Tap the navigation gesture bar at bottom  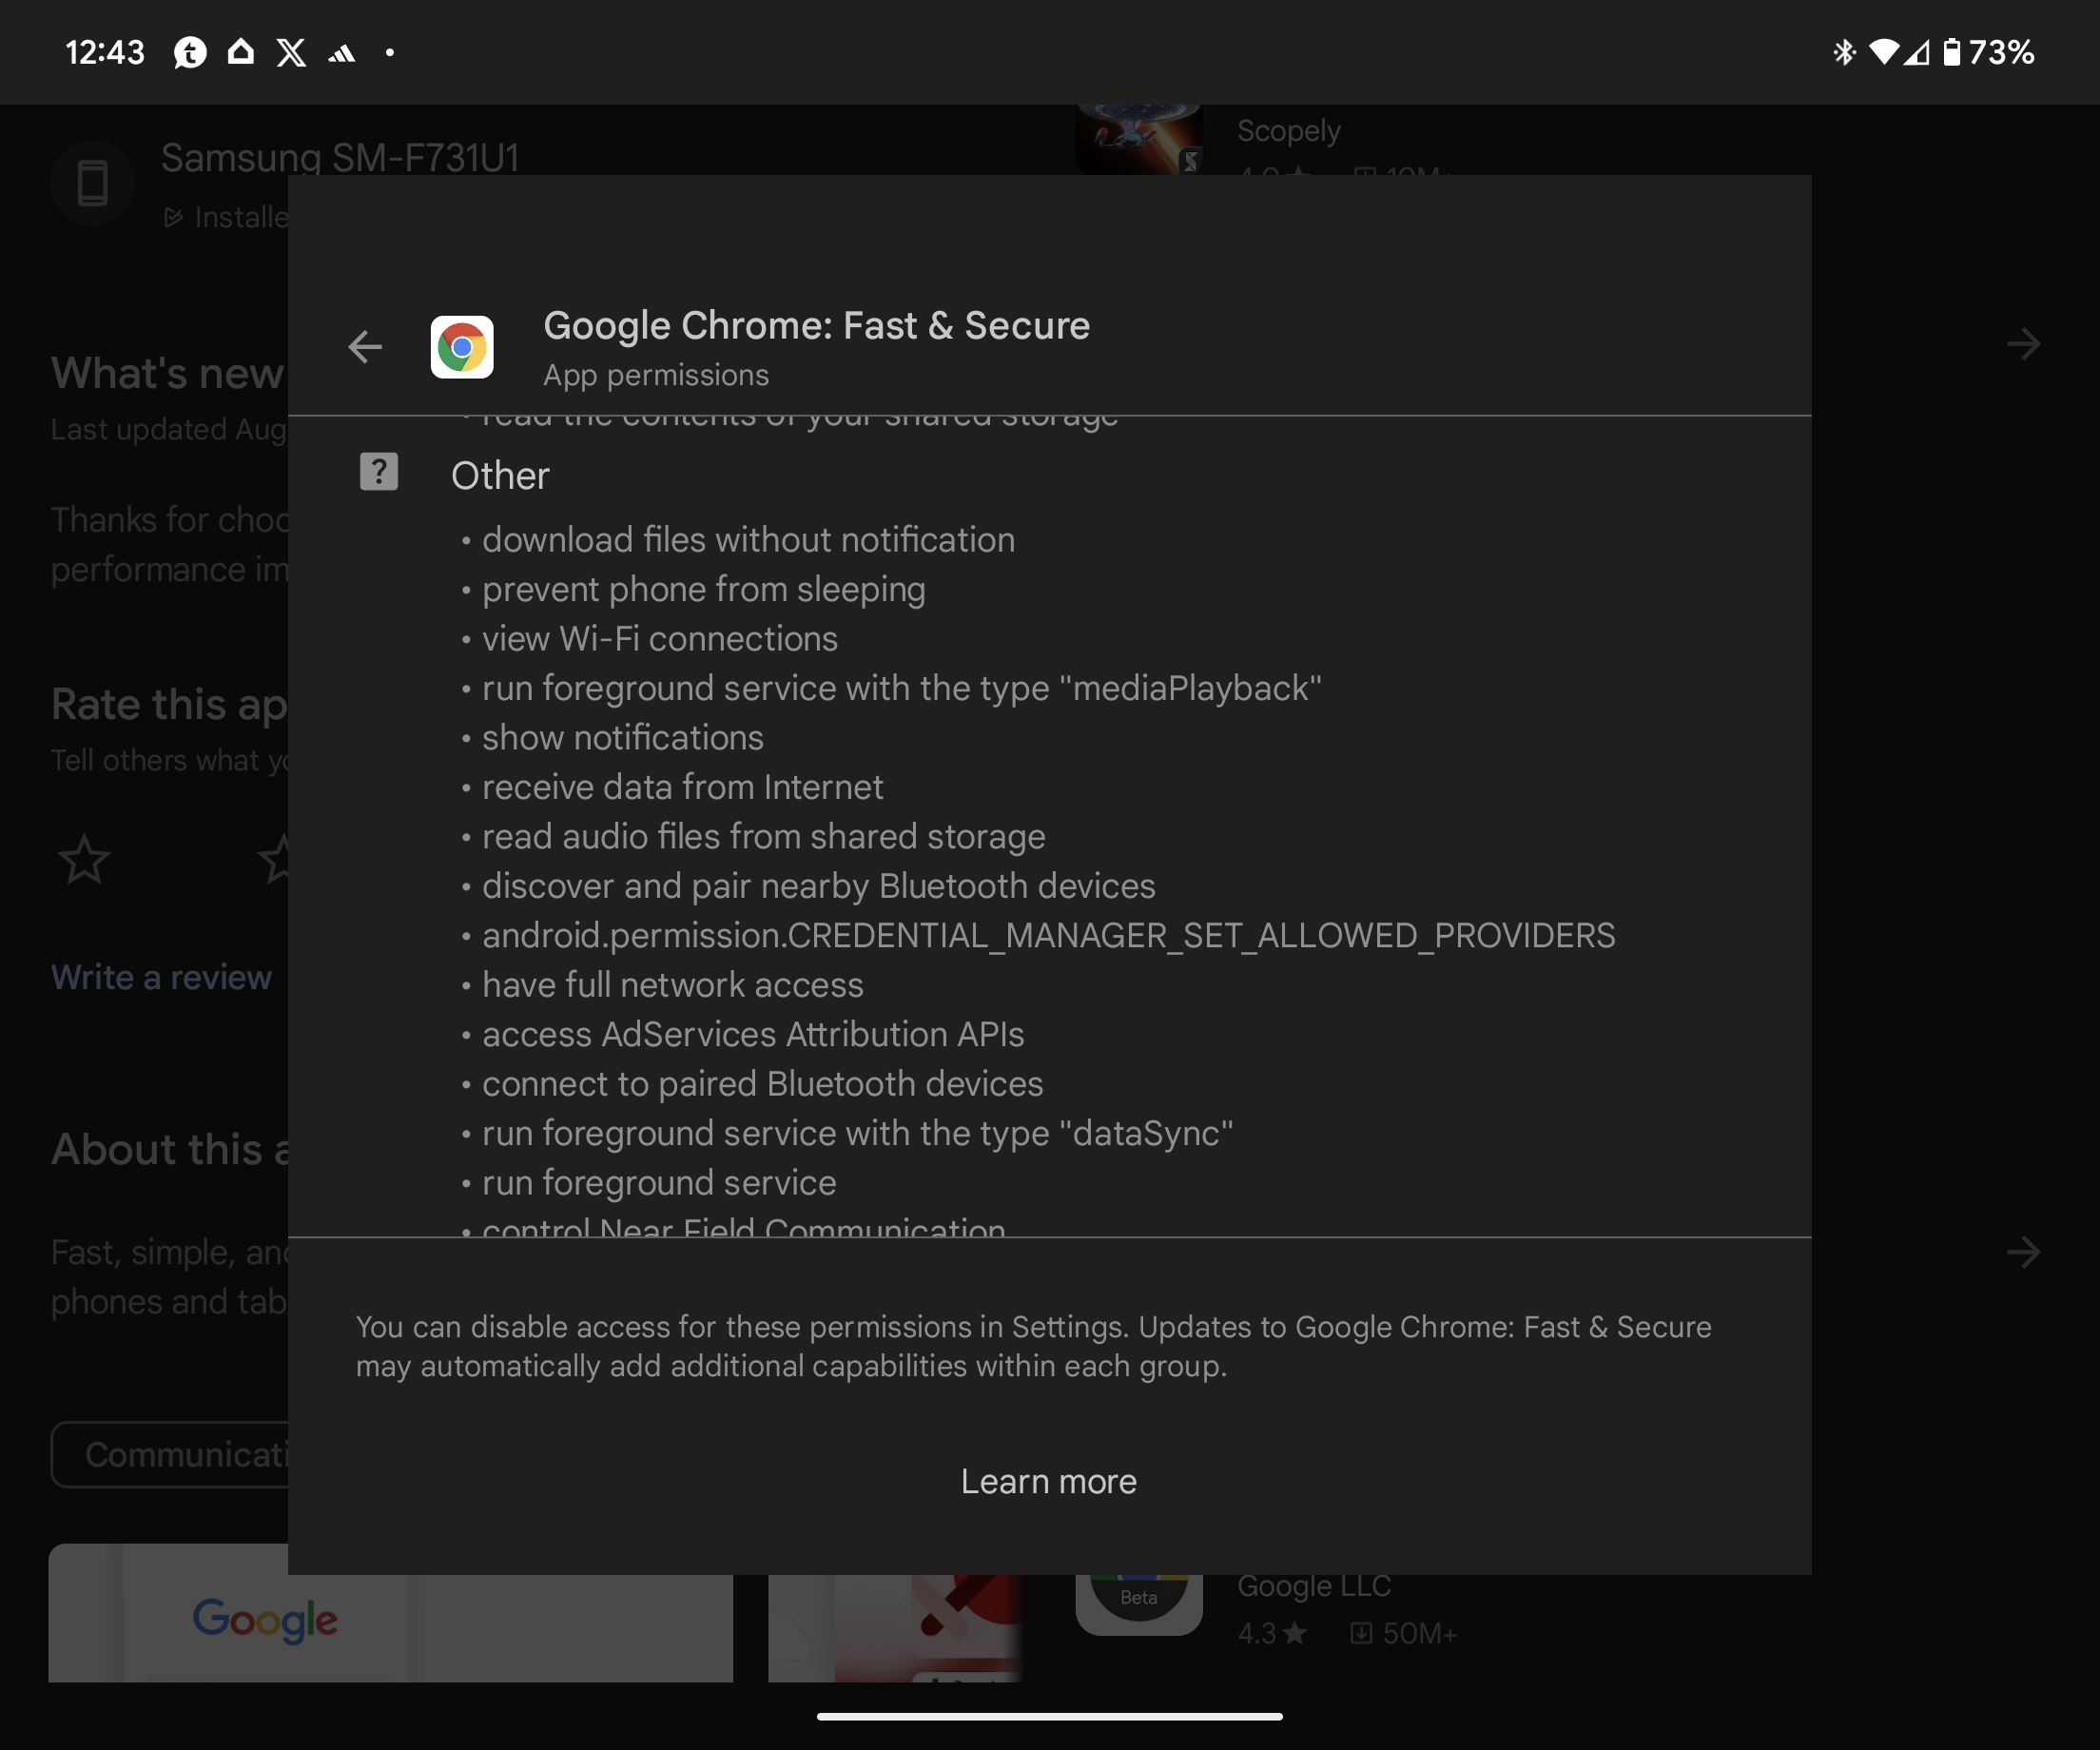1049,1716
